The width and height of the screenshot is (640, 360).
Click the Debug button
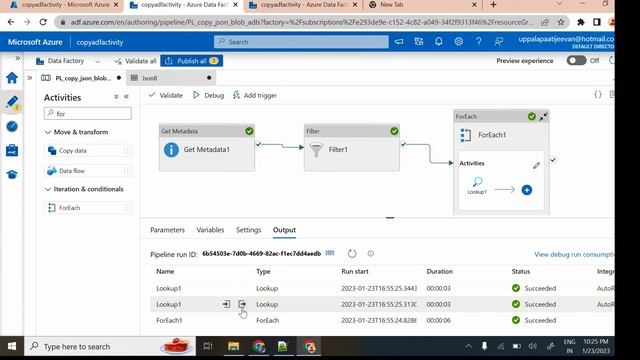pyautogui.click(x=208, y=95)
